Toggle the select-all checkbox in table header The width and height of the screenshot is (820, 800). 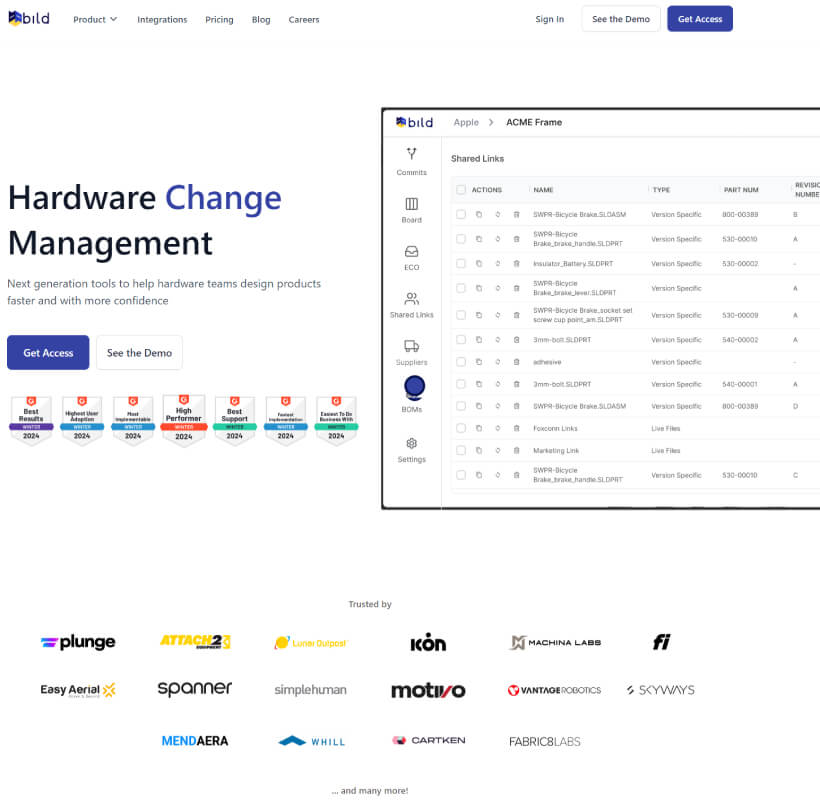pyautogui.click(x=461, y=189)
